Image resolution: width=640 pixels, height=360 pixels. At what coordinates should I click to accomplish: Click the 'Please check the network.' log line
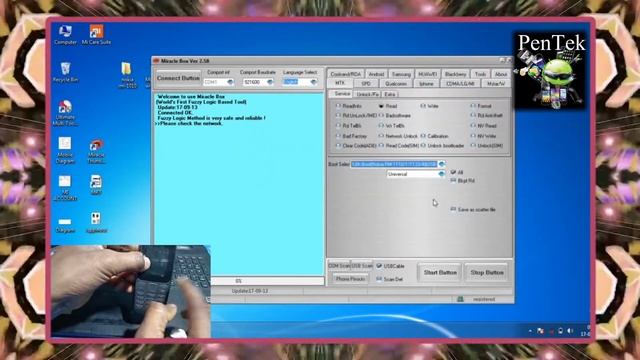point(189,123)
